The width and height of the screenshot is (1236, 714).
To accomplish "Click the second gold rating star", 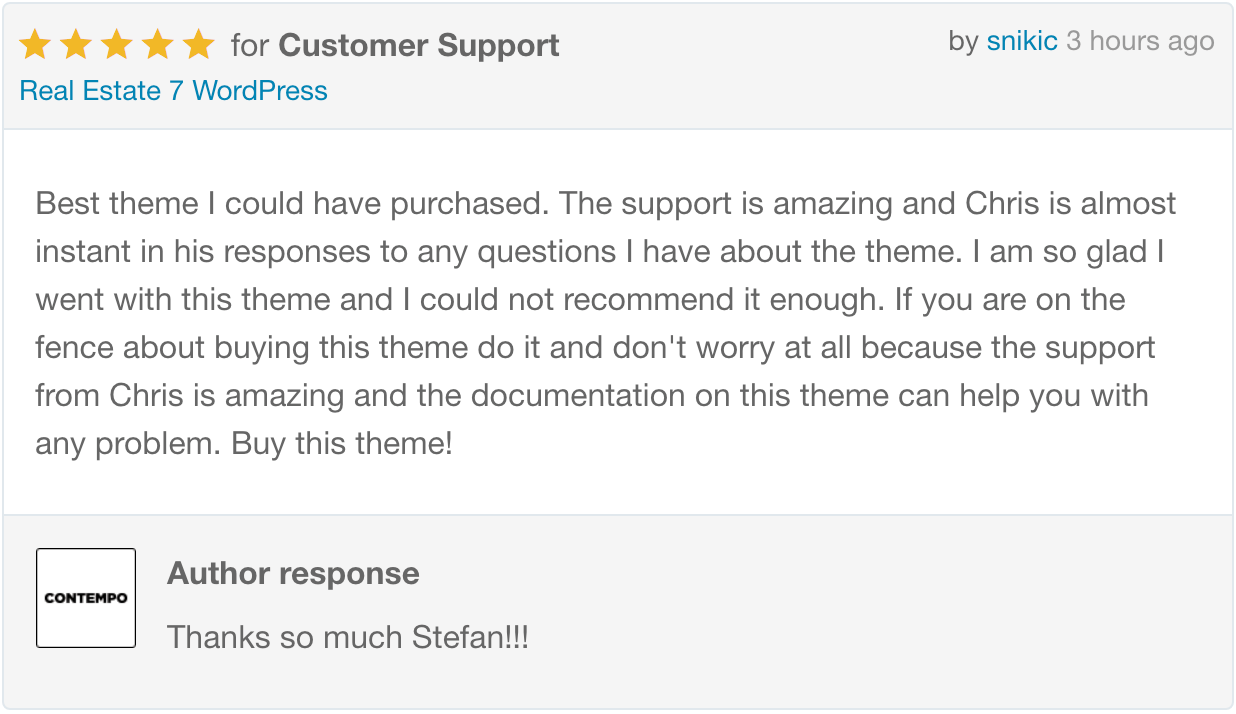I will 76,45.
